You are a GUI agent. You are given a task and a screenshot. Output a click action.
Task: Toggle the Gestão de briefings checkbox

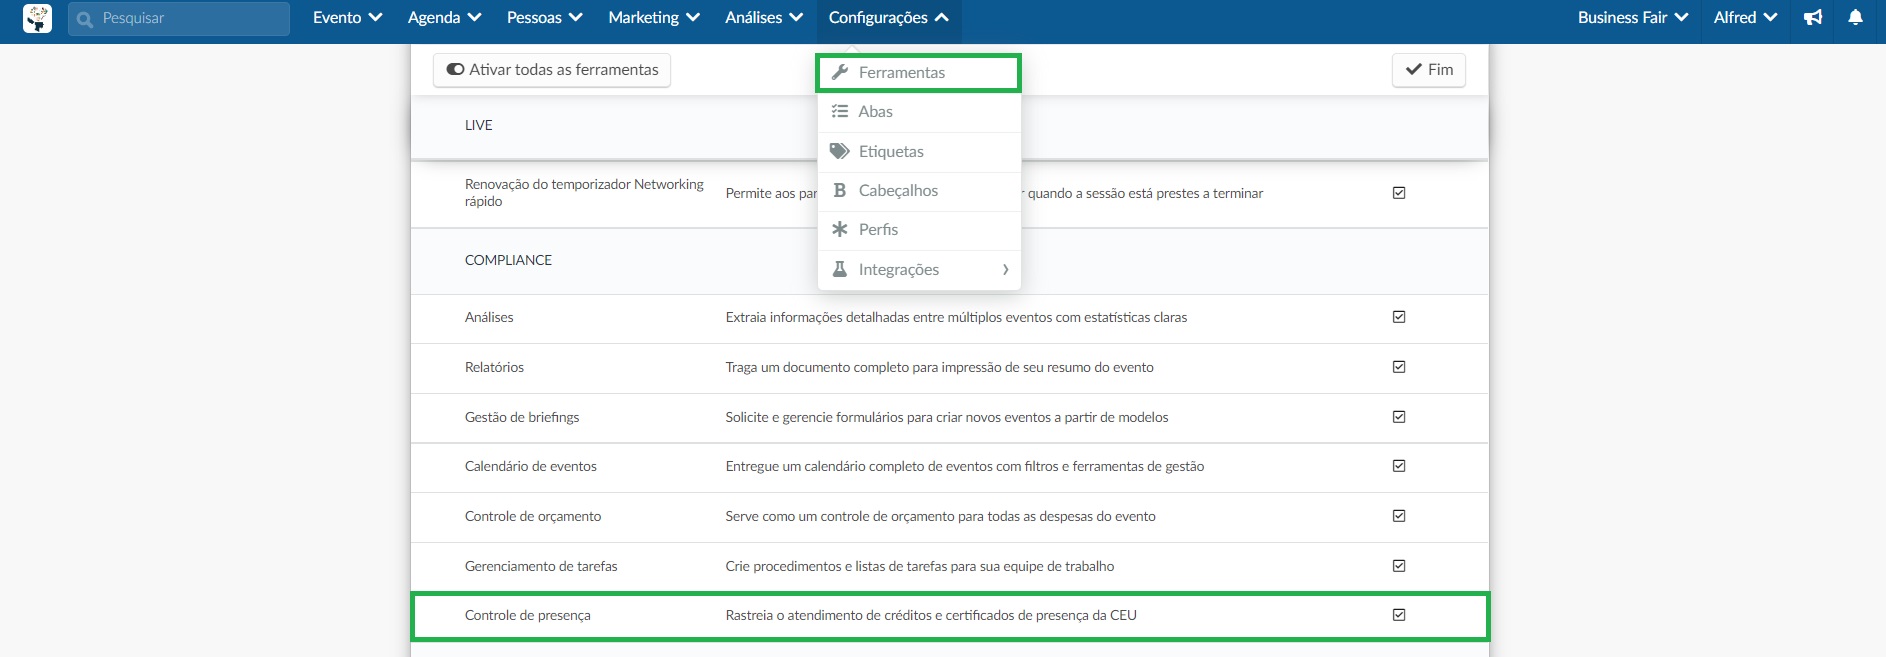pos(1399,417)
